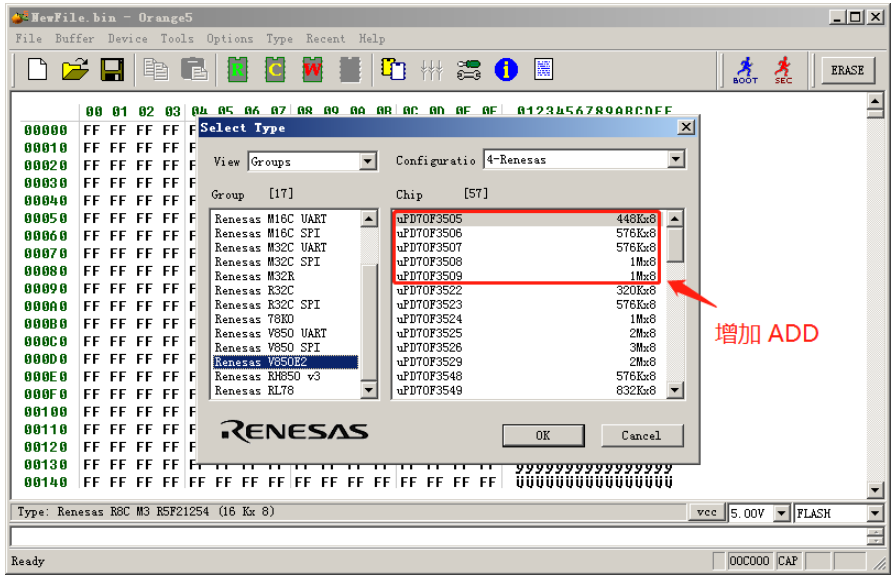Open the sliders settings toolbar icon
The width and height of the screenshot is (894, 579).
(432, 70)
